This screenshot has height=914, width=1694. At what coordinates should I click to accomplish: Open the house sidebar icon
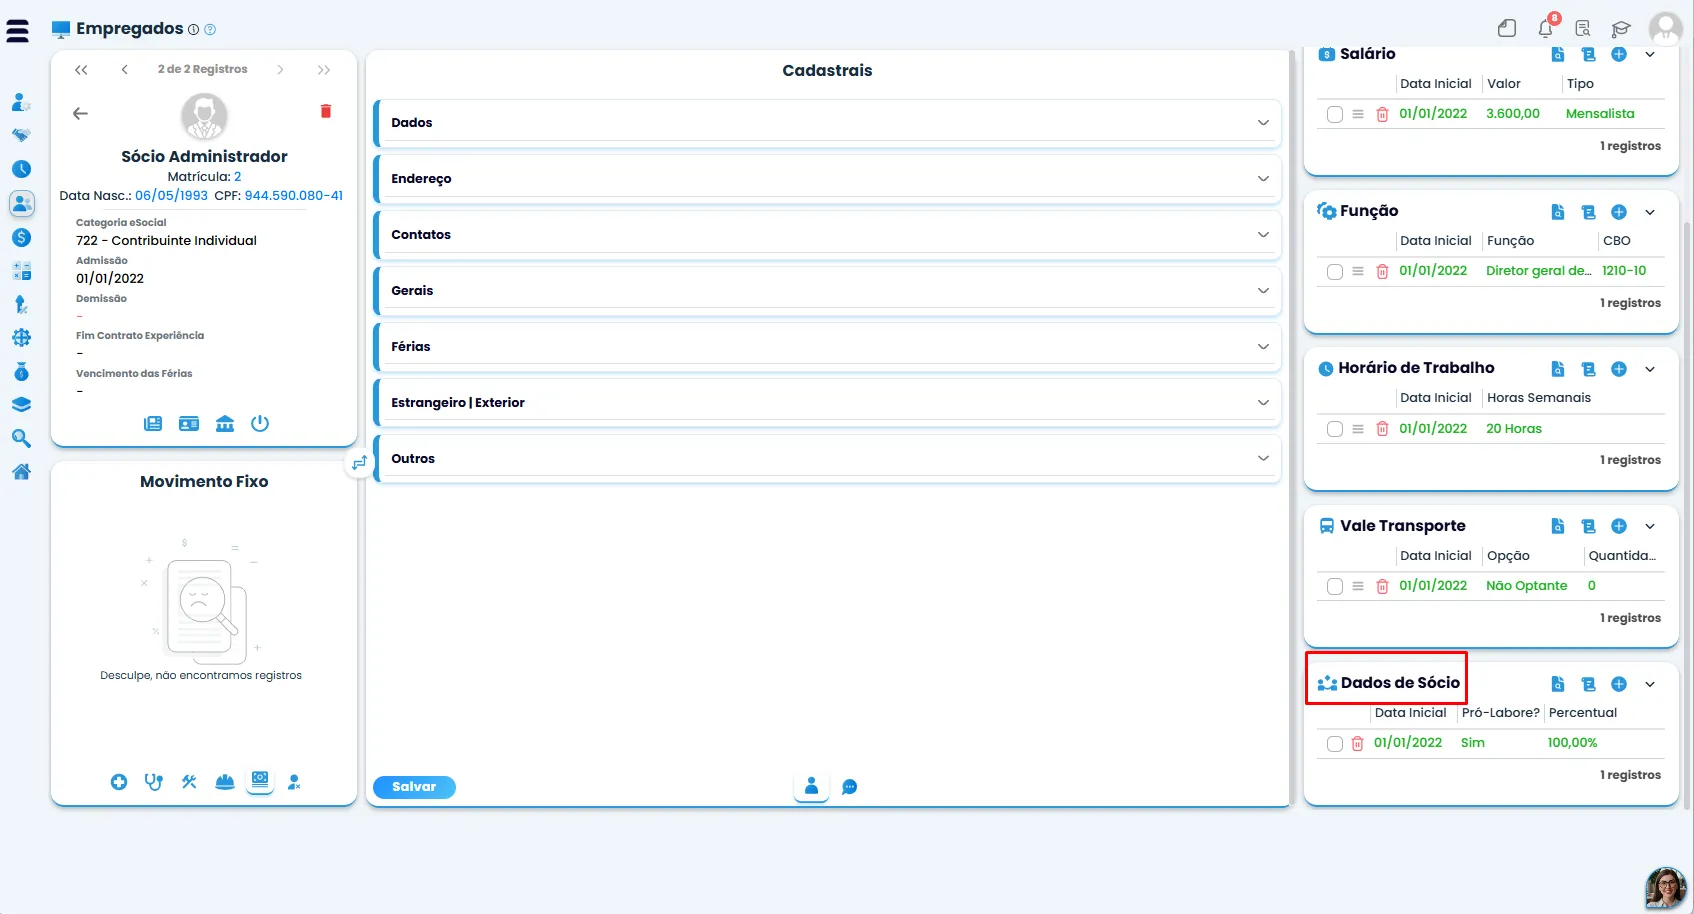[x=21, y=472]
